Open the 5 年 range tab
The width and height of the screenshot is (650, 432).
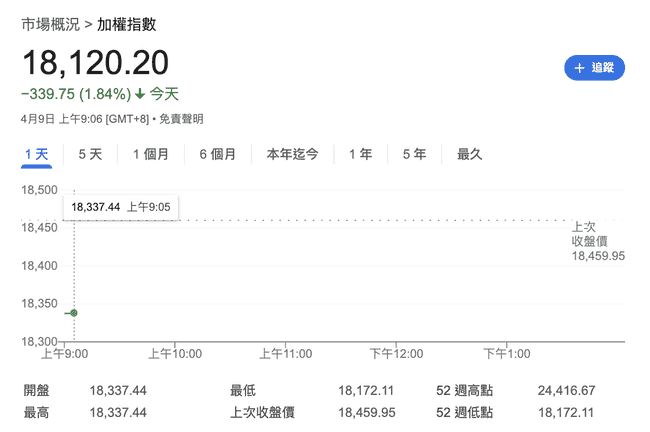click(414, 155)
